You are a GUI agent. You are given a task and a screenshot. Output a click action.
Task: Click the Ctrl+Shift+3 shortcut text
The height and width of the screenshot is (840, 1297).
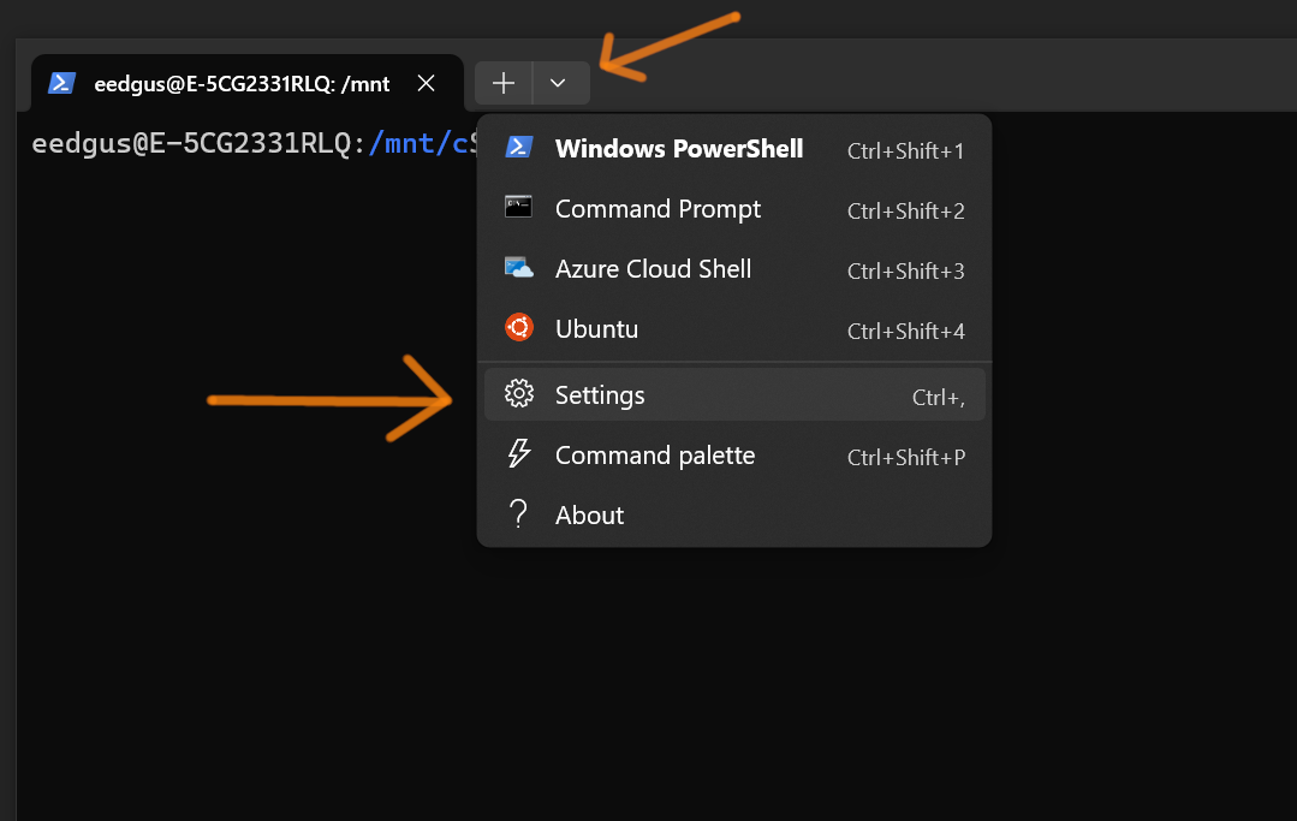tap(906, 271)
